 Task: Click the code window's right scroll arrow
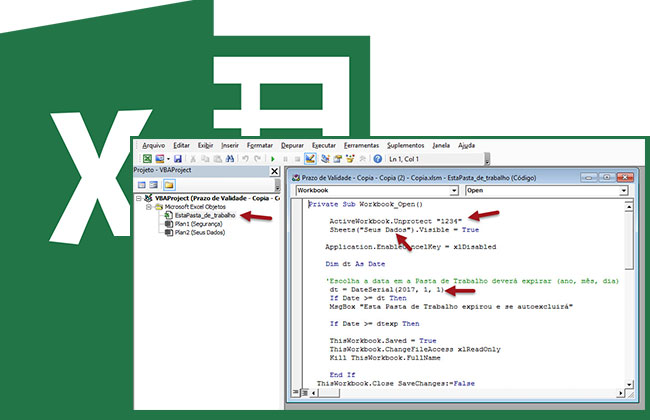620,393
